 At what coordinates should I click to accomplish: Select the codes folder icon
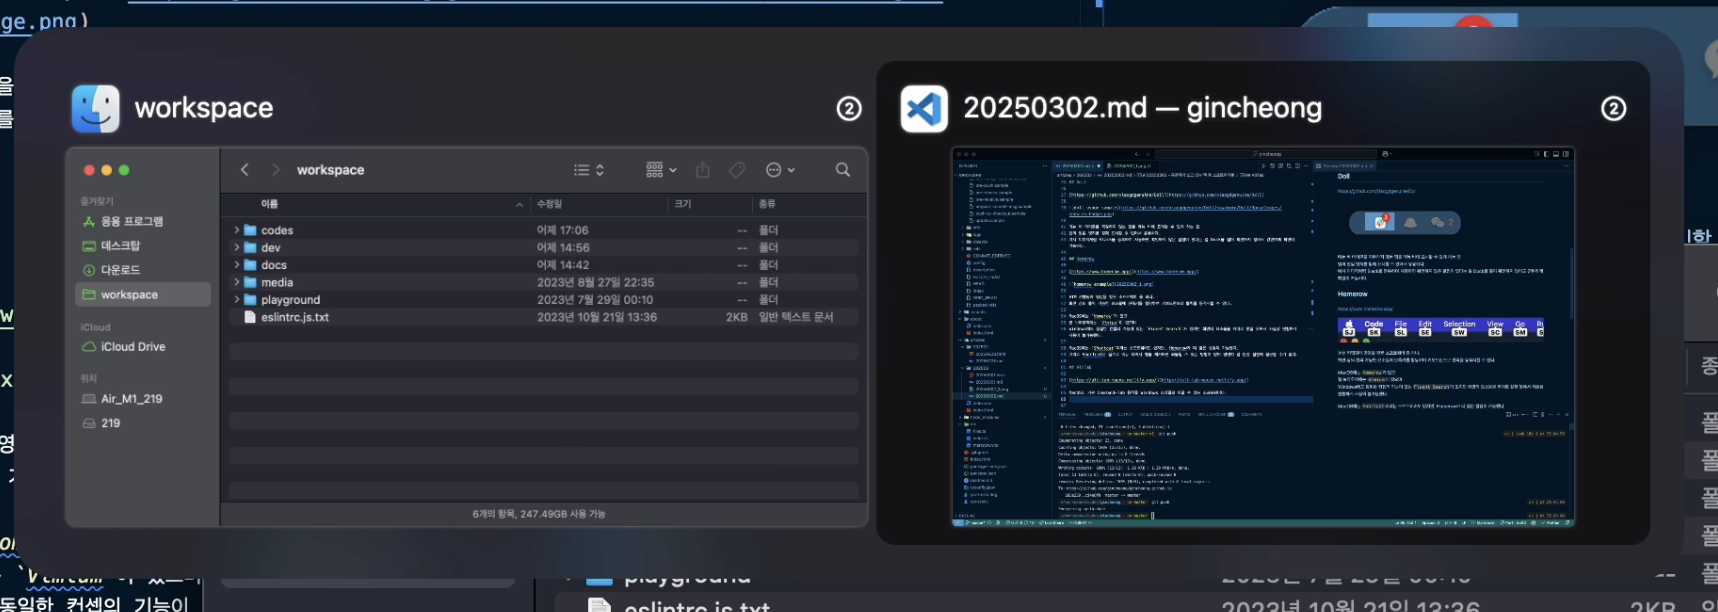[251, 230]
